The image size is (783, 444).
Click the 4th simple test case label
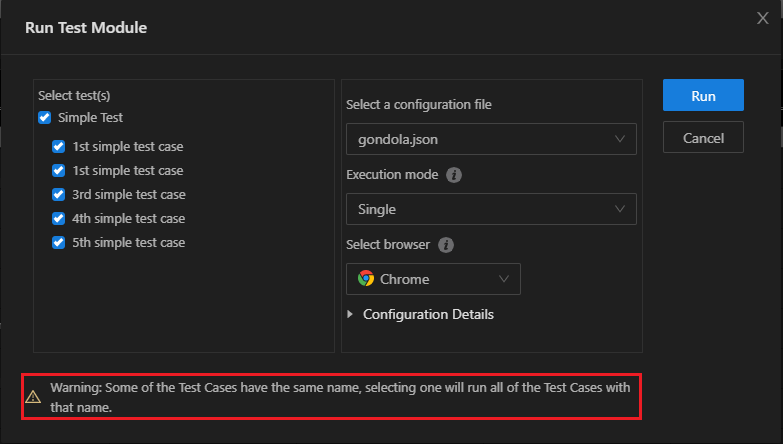[x=129, y=219]
